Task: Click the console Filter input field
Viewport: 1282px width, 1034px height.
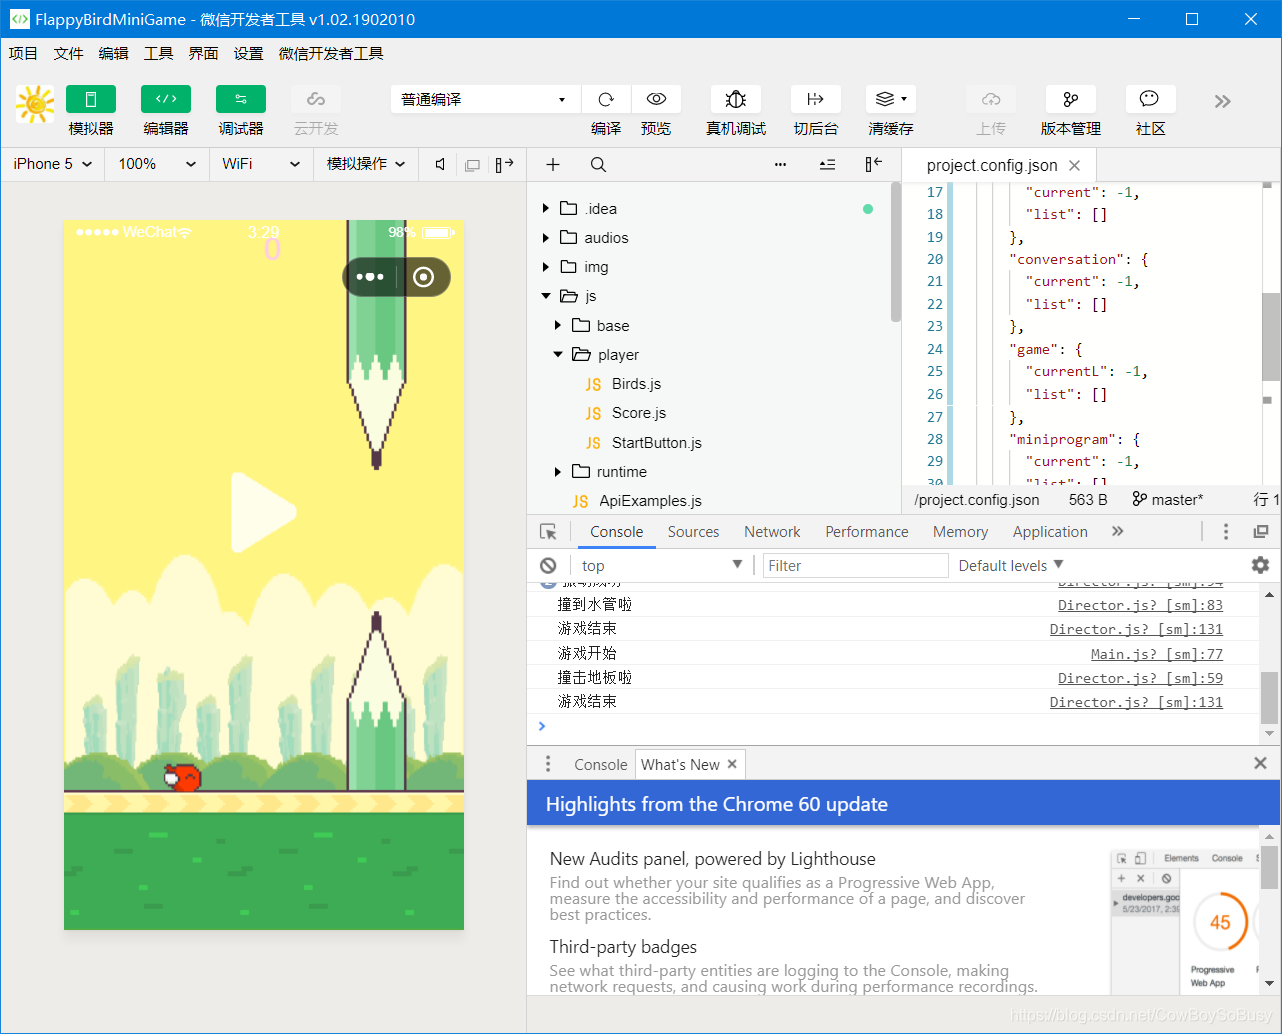Action: coord(856,565)
